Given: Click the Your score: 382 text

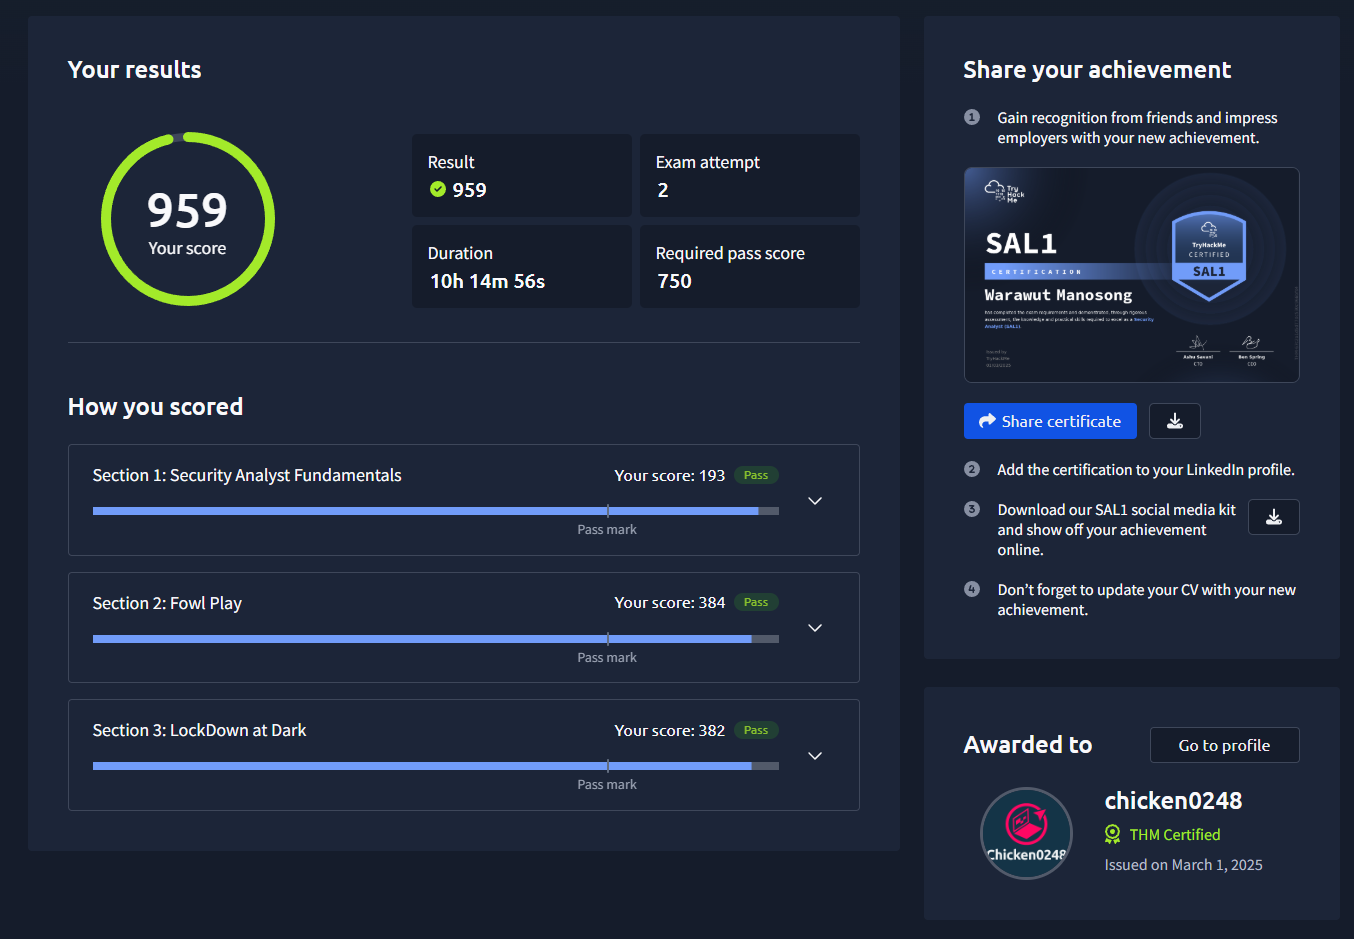Looking at the screenshot, I should 669,730.
